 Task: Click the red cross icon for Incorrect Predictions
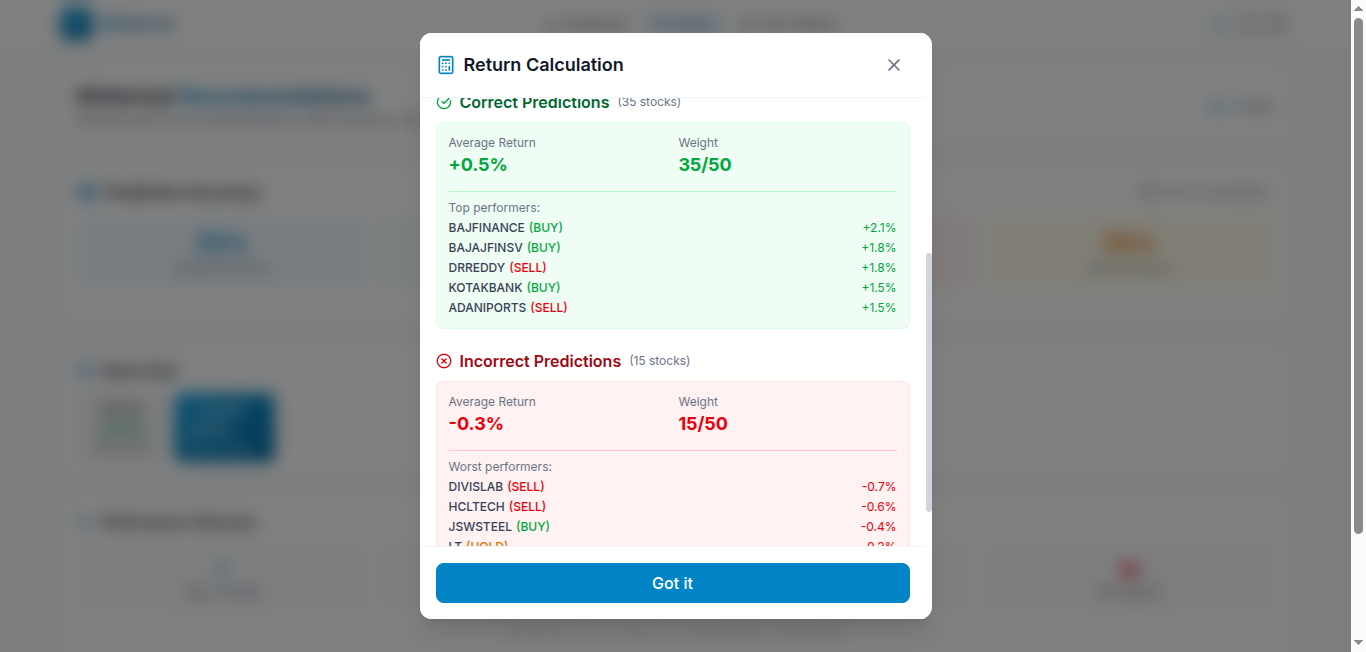point(444,361)
